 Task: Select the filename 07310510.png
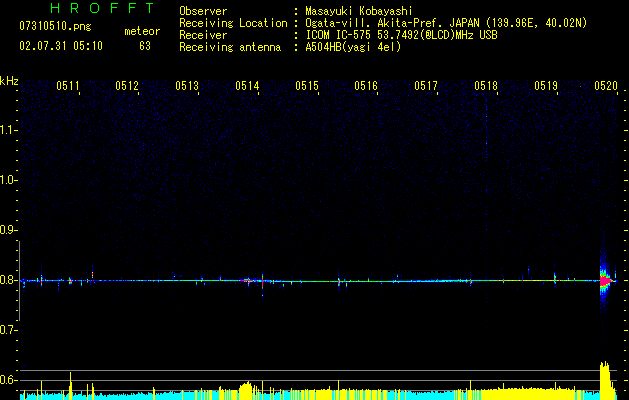coord(55,26)
